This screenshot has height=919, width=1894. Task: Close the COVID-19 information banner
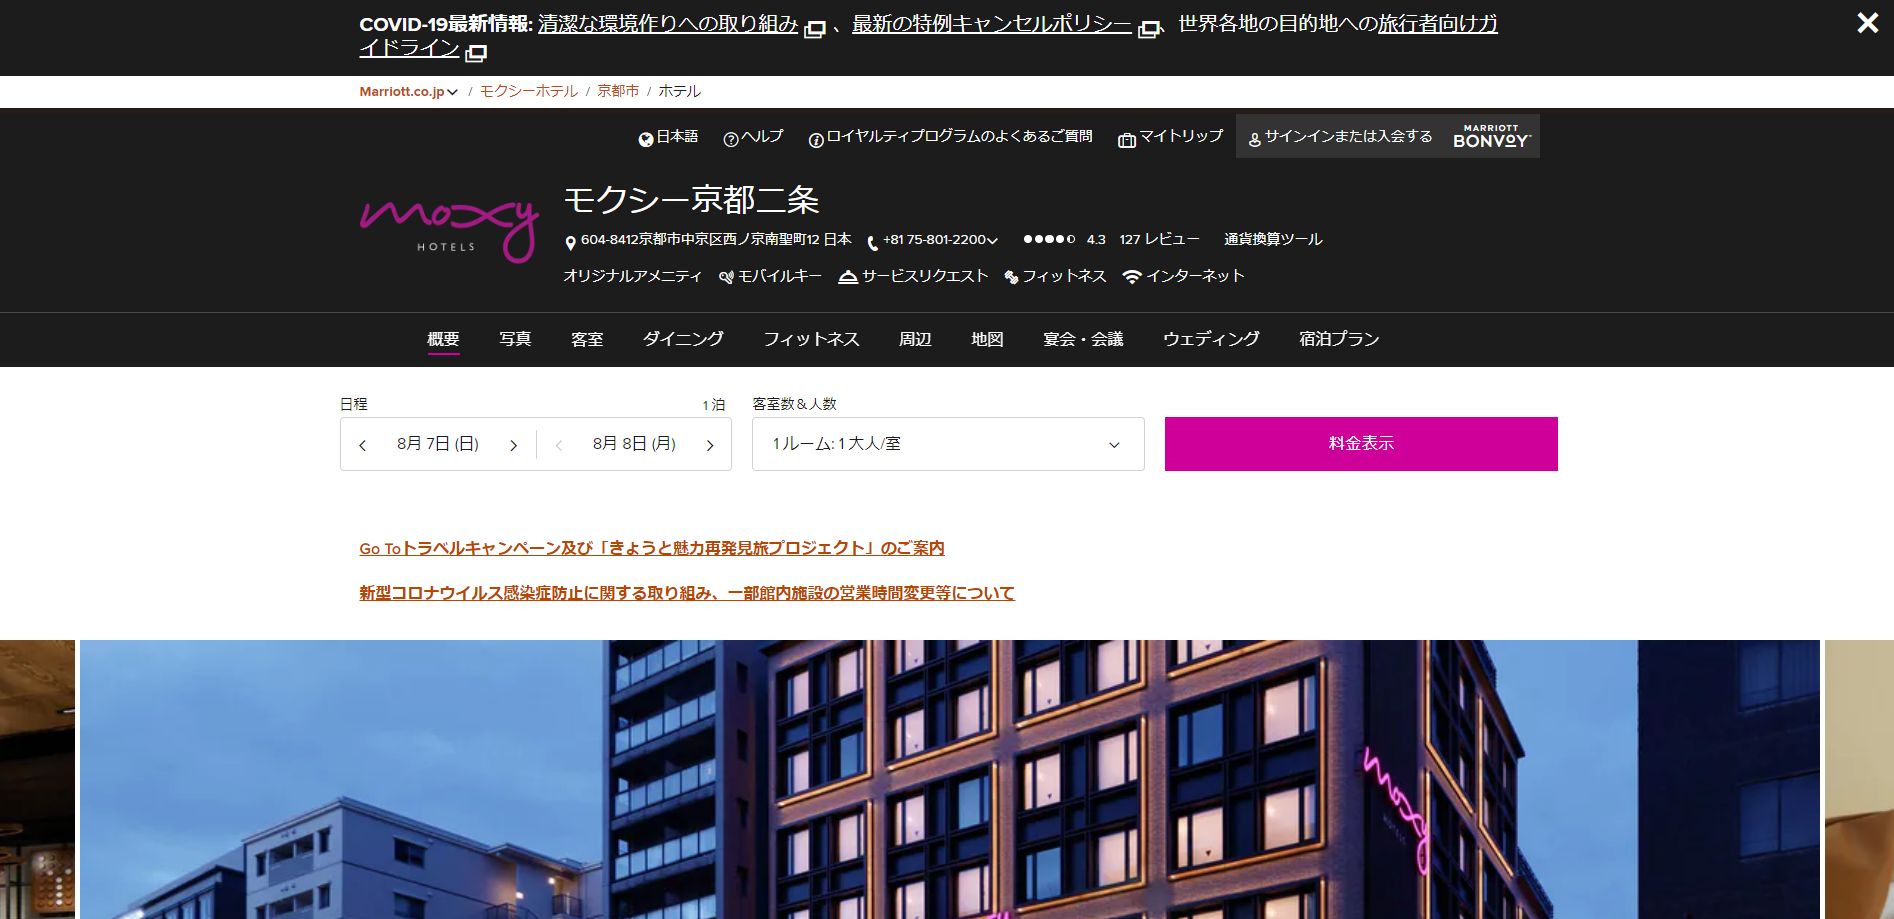(1867, 22)
